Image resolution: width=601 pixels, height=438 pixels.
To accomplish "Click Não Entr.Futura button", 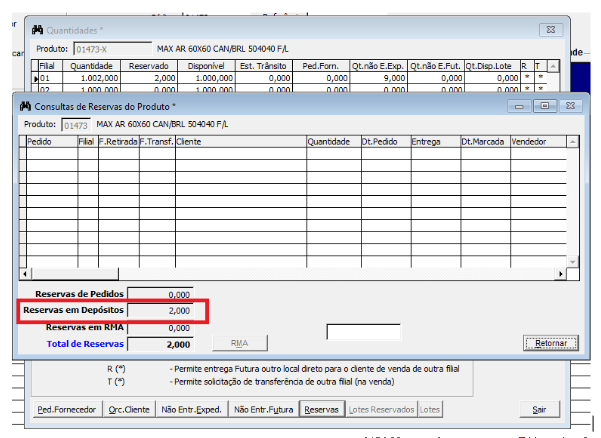I will (x=263, y=410).
